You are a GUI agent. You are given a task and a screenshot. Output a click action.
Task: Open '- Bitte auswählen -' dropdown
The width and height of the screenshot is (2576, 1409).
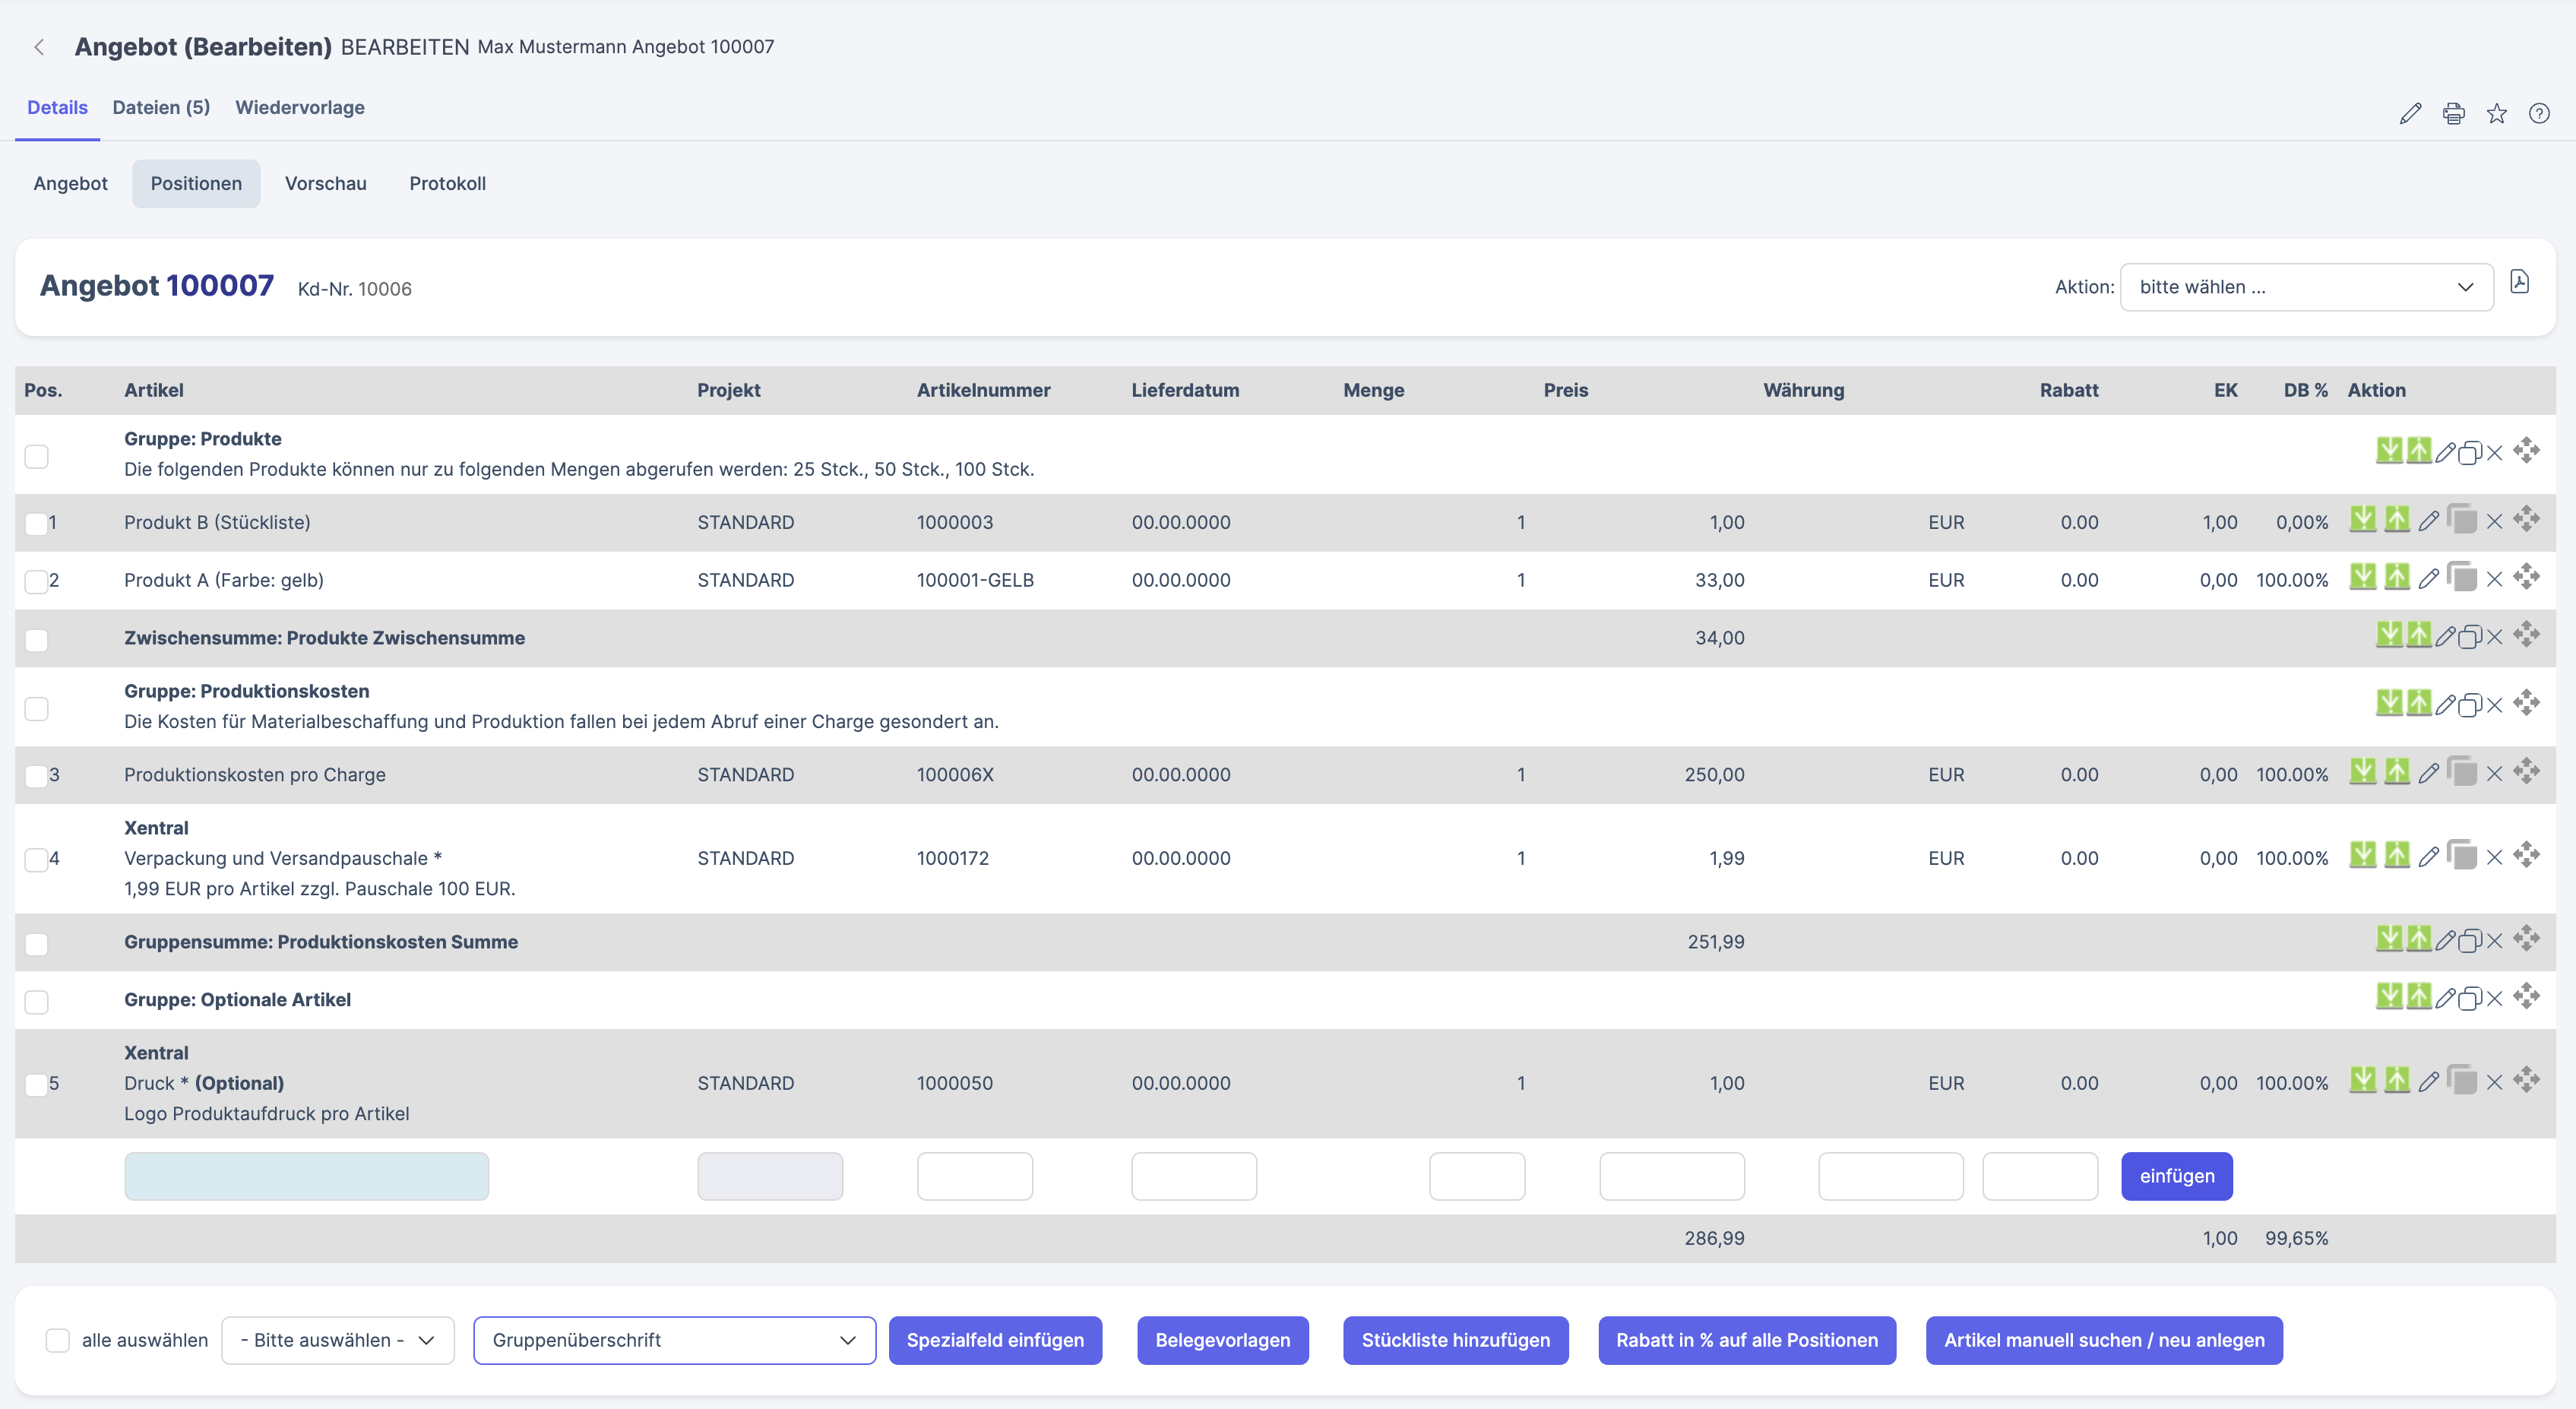pos(337,1340)
